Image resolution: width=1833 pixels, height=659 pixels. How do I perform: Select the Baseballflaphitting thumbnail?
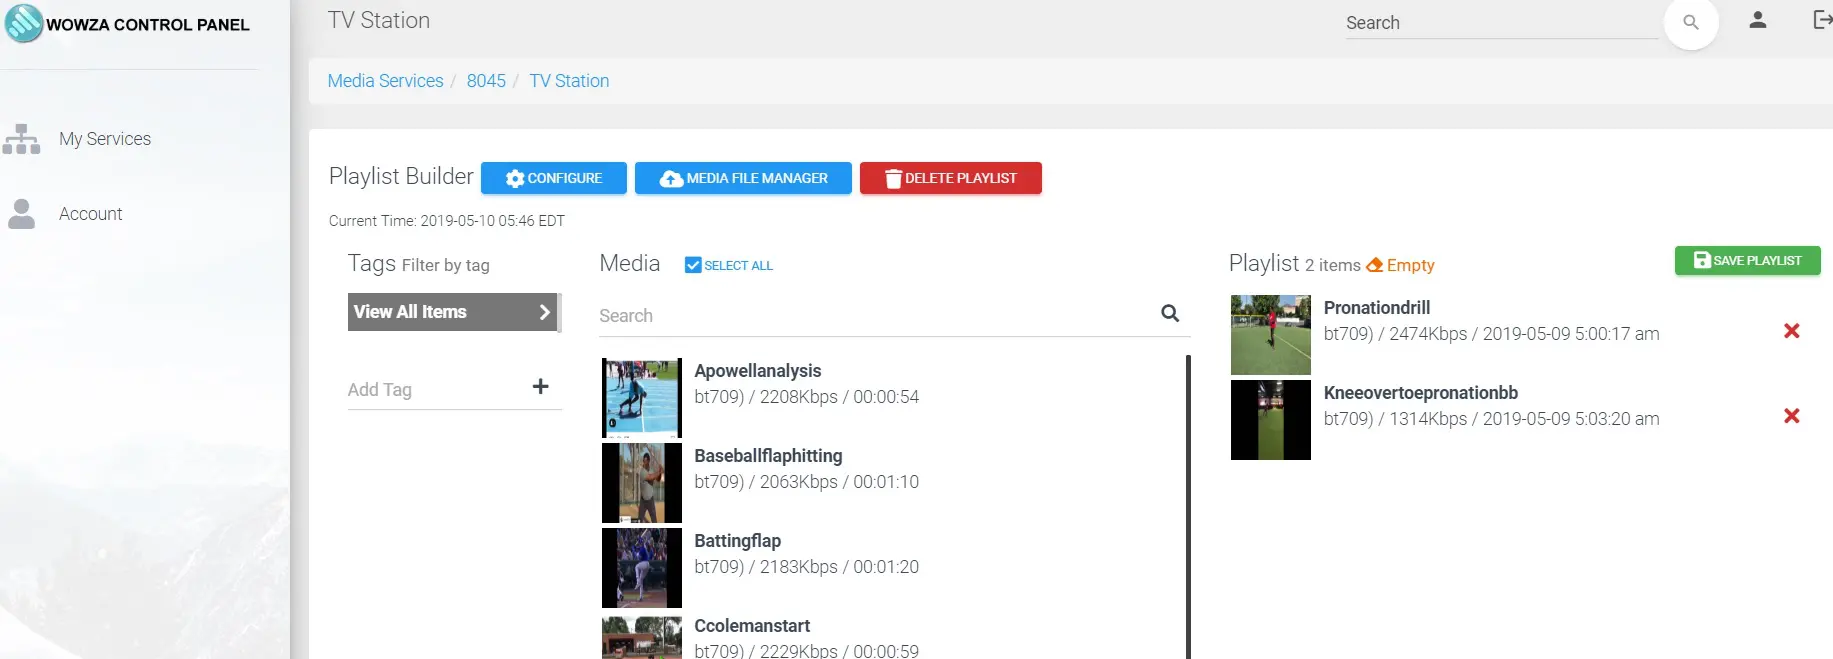642,483
